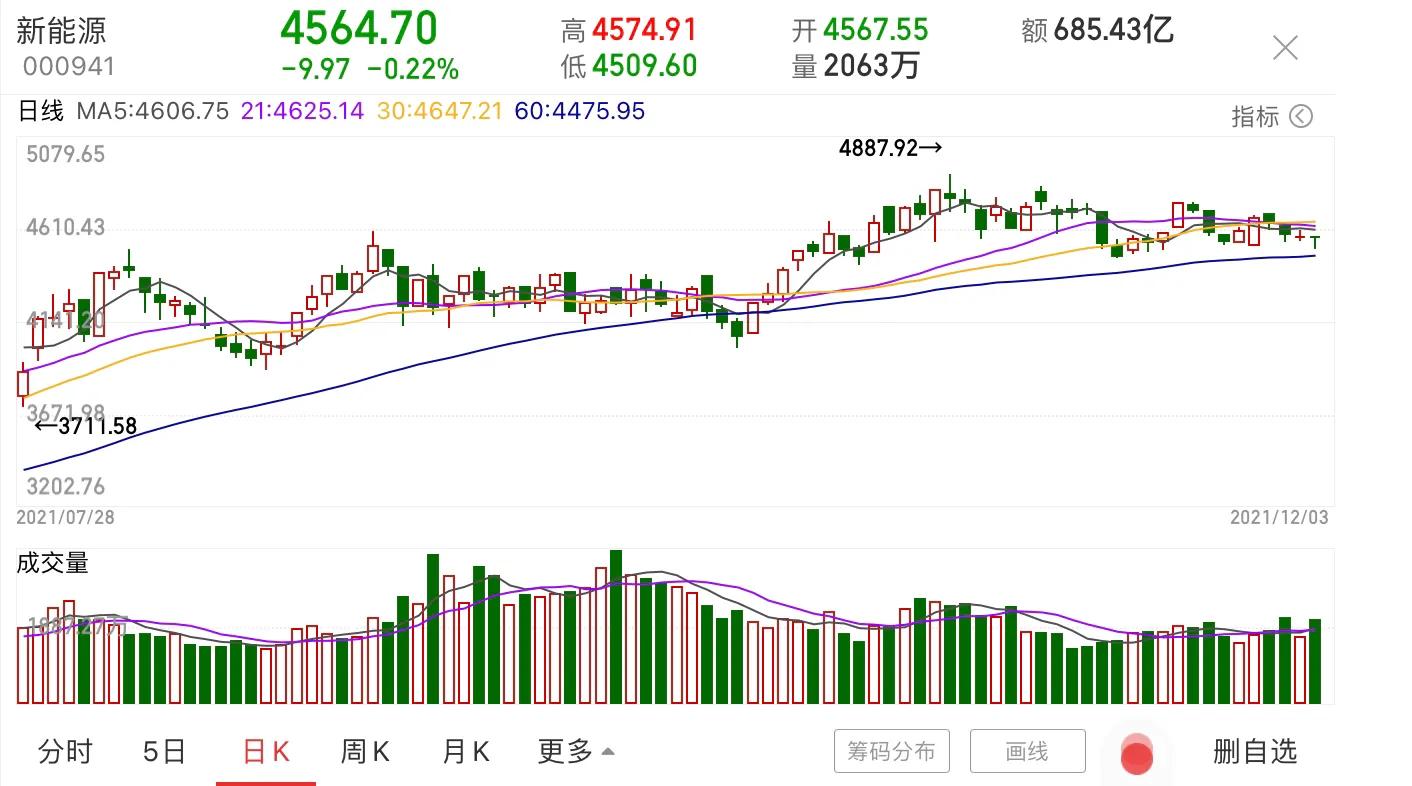Click the volume value 2063万
This screenshot has height=786, width=1412.
871,66
